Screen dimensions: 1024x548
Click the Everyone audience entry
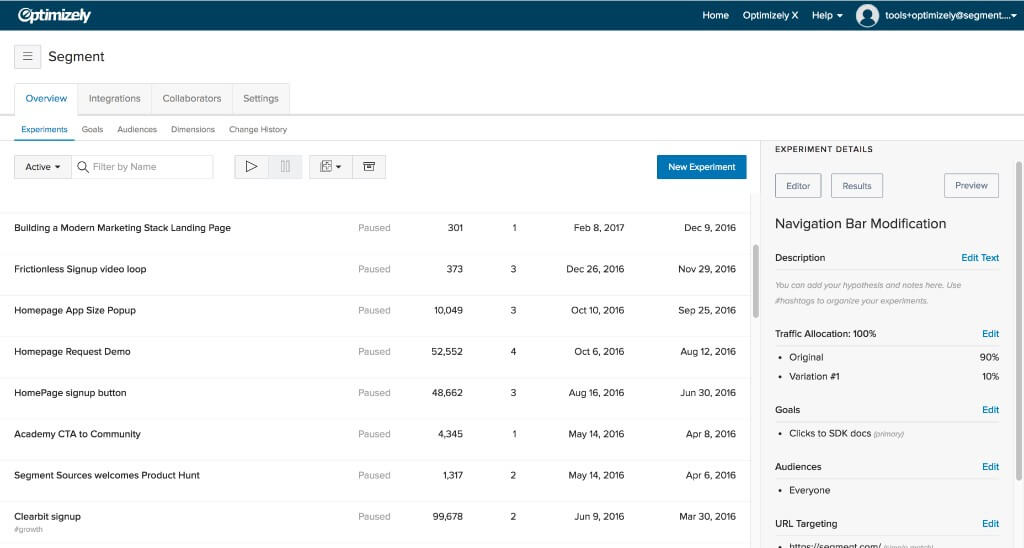click(x=809, y=491)
